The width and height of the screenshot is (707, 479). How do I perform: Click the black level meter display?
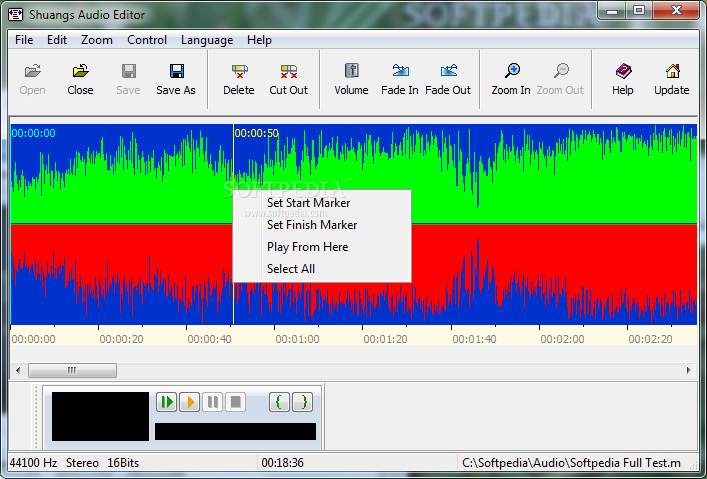(x=100, y=416)
